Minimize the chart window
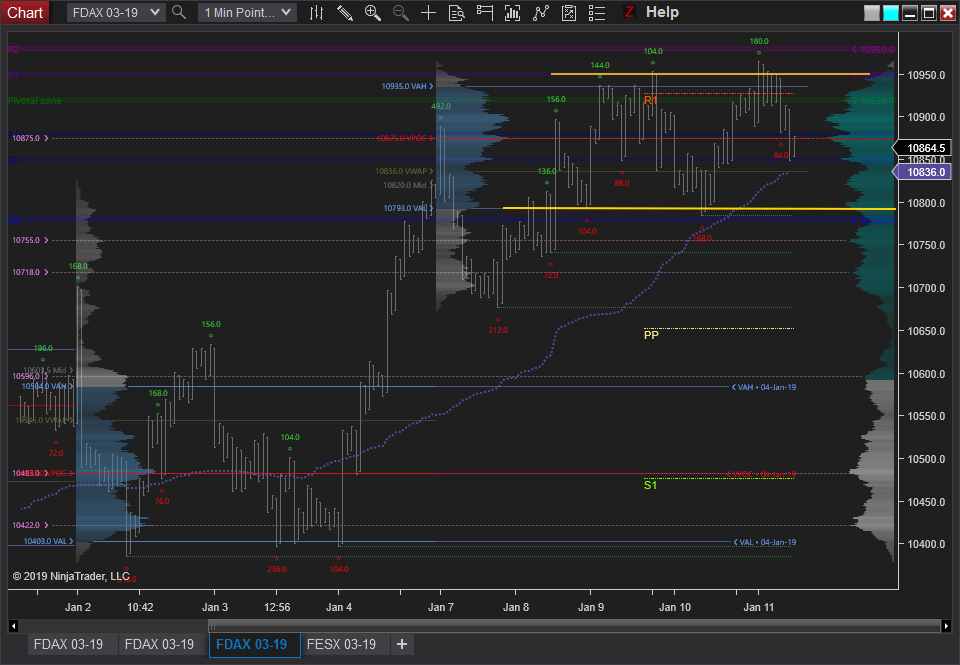 [910, 13]
